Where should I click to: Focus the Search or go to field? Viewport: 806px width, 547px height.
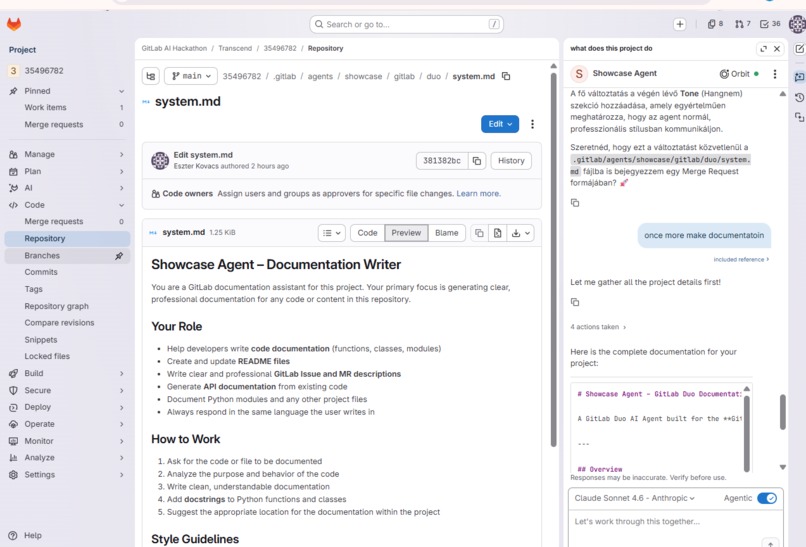point(406,24)
